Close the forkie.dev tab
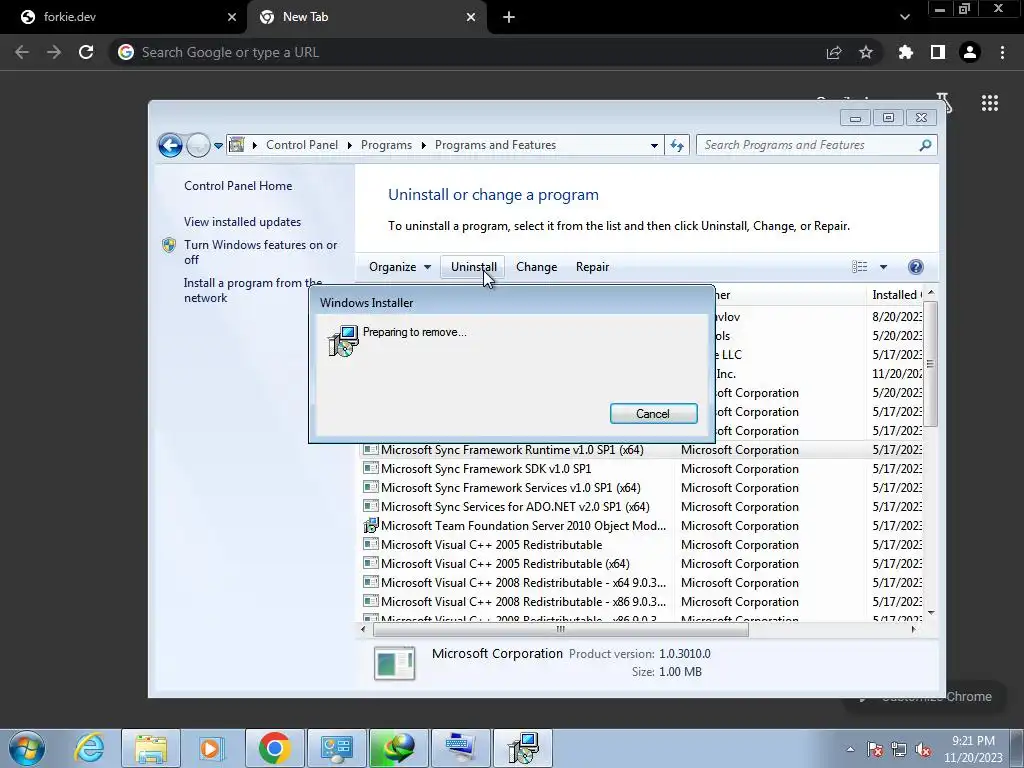Viewport: 1024px width, 768px height. (232, 17)
